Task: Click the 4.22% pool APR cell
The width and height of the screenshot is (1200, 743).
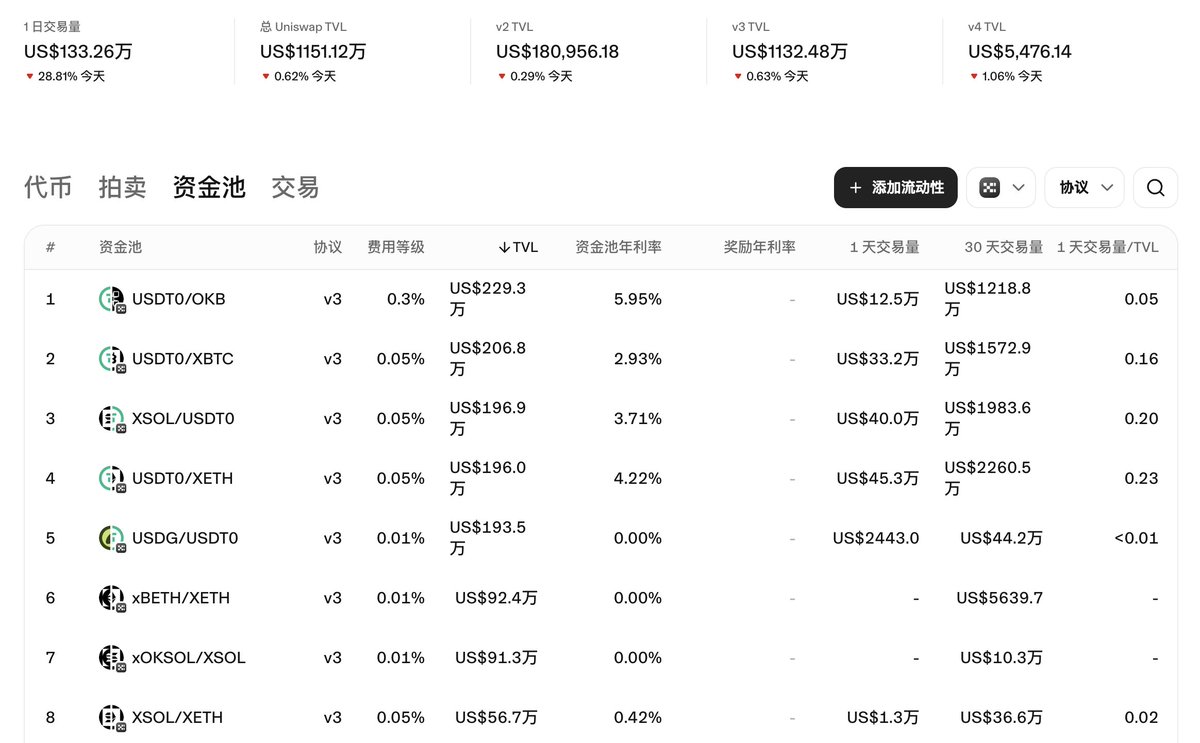Action: tap(638, 479)
